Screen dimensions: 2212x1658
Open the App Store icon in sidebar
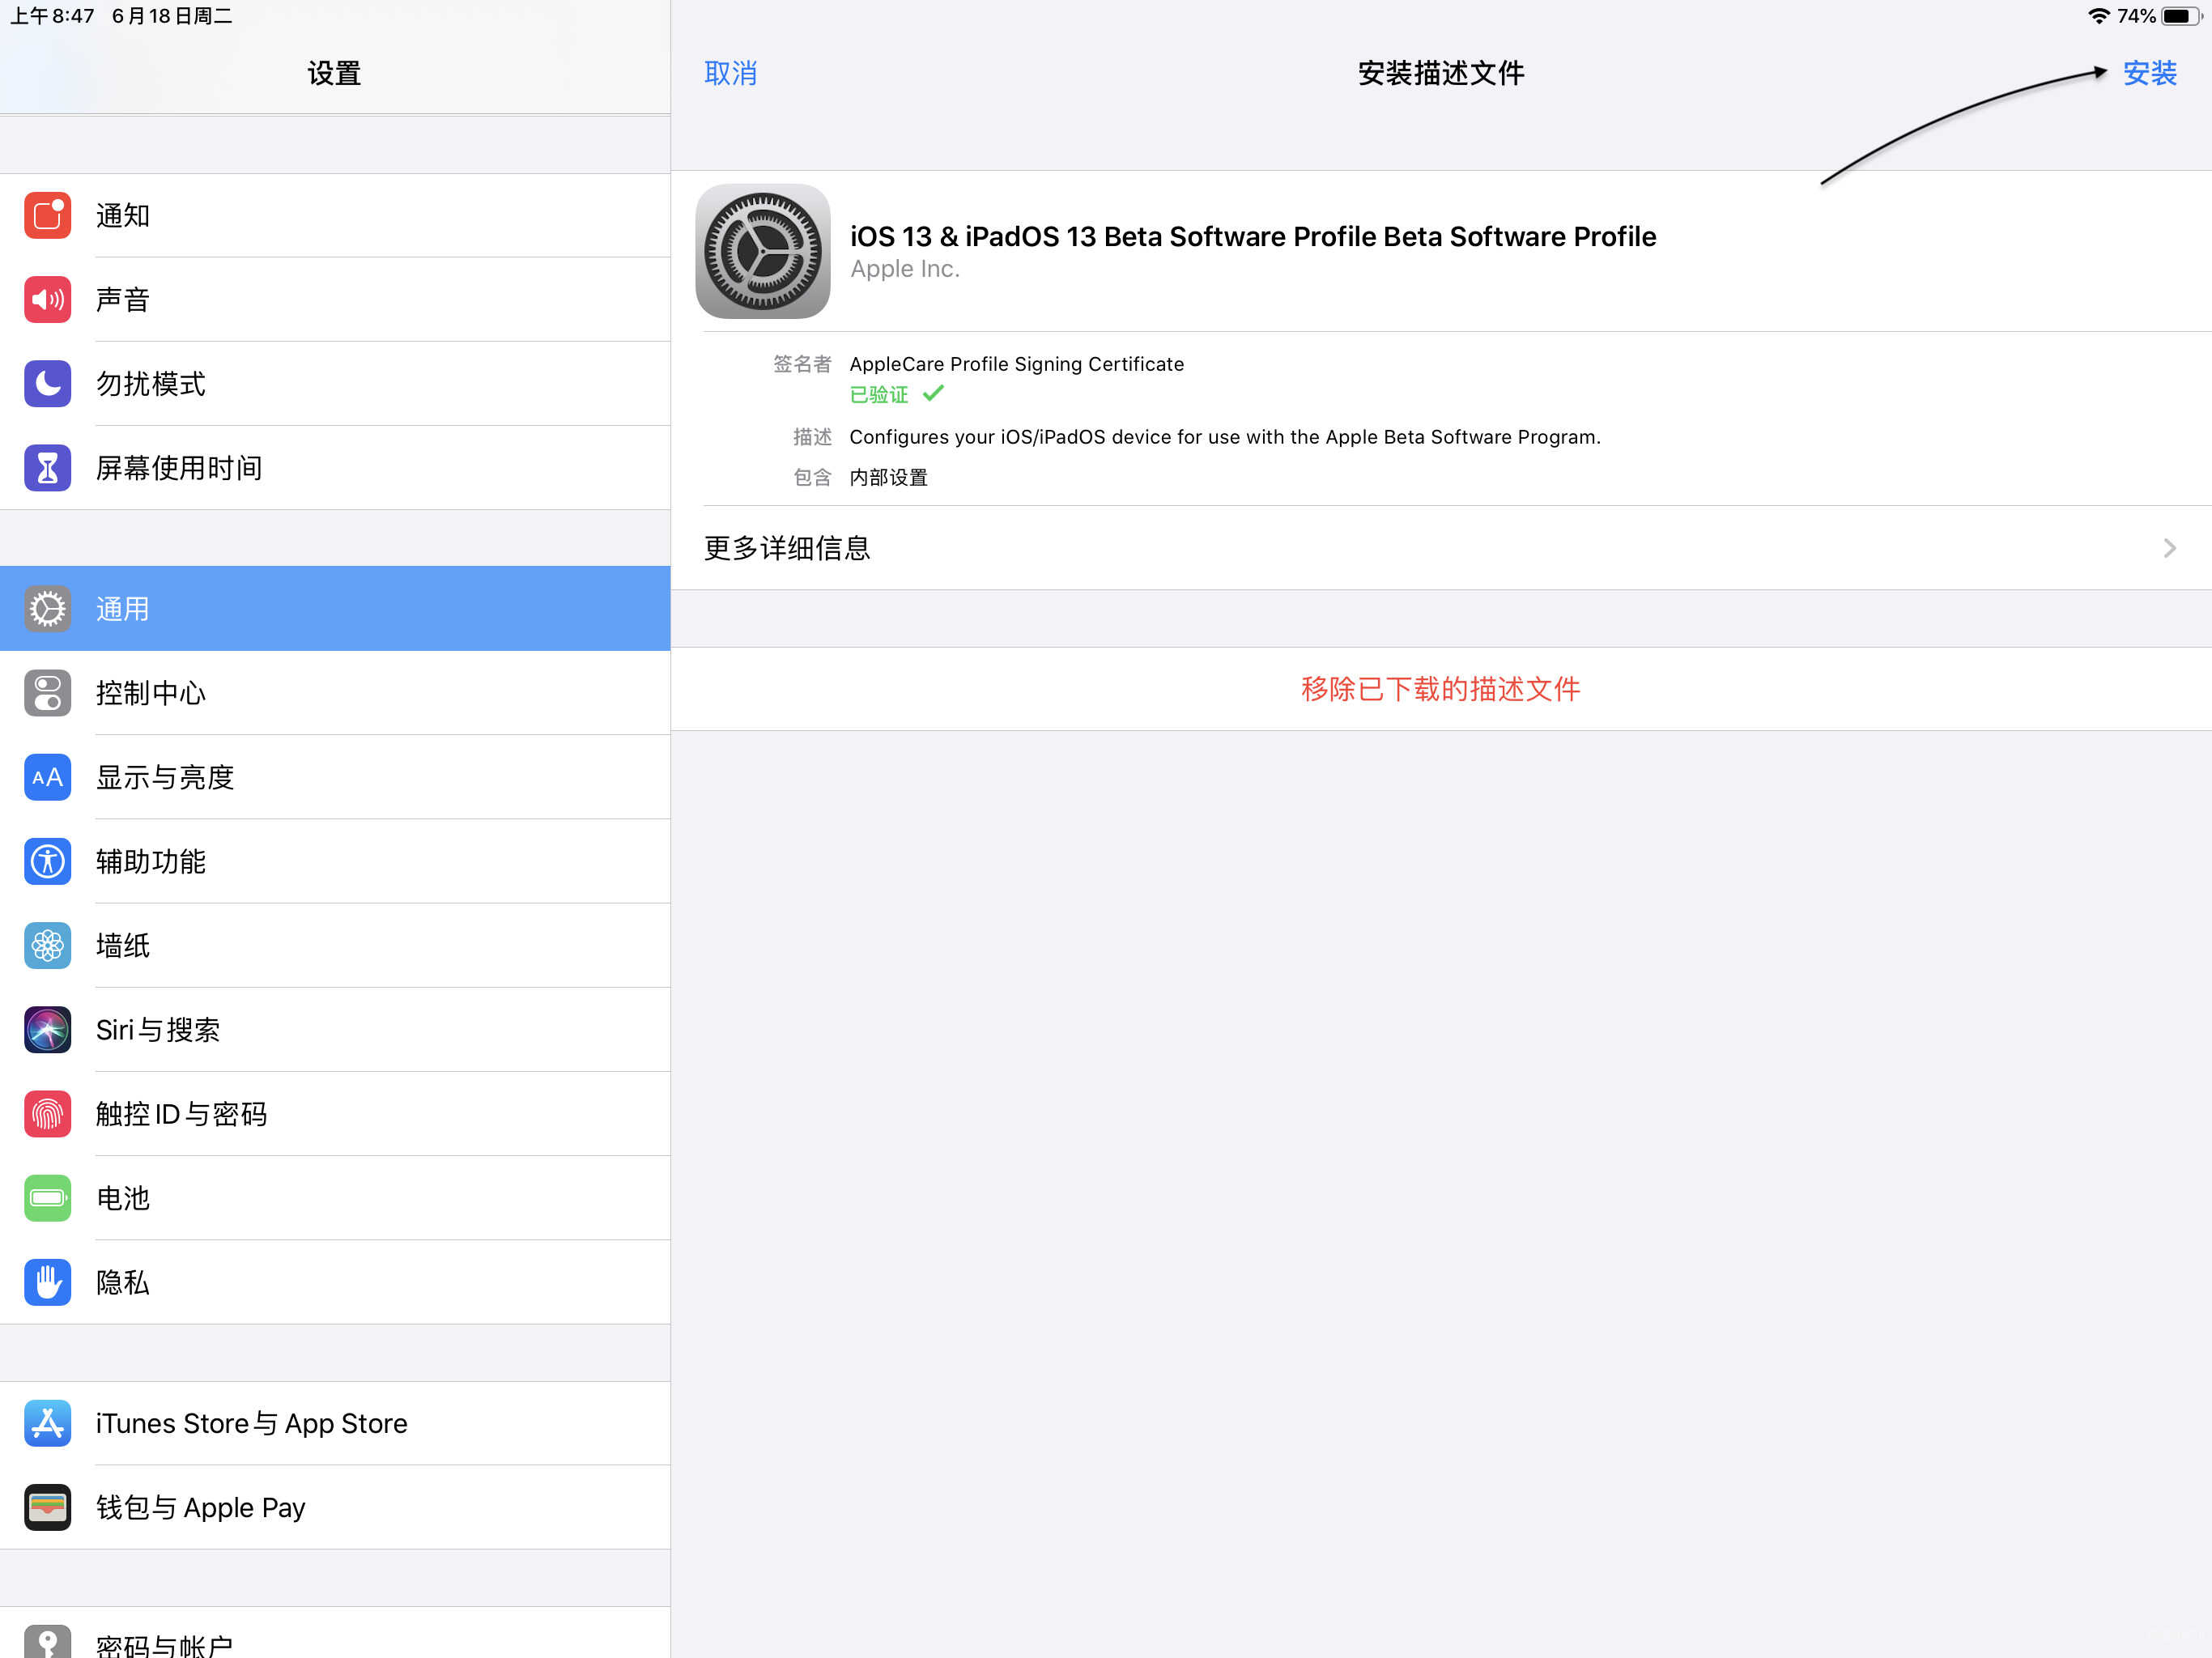pyautogui.click(x=47, y=1422)
